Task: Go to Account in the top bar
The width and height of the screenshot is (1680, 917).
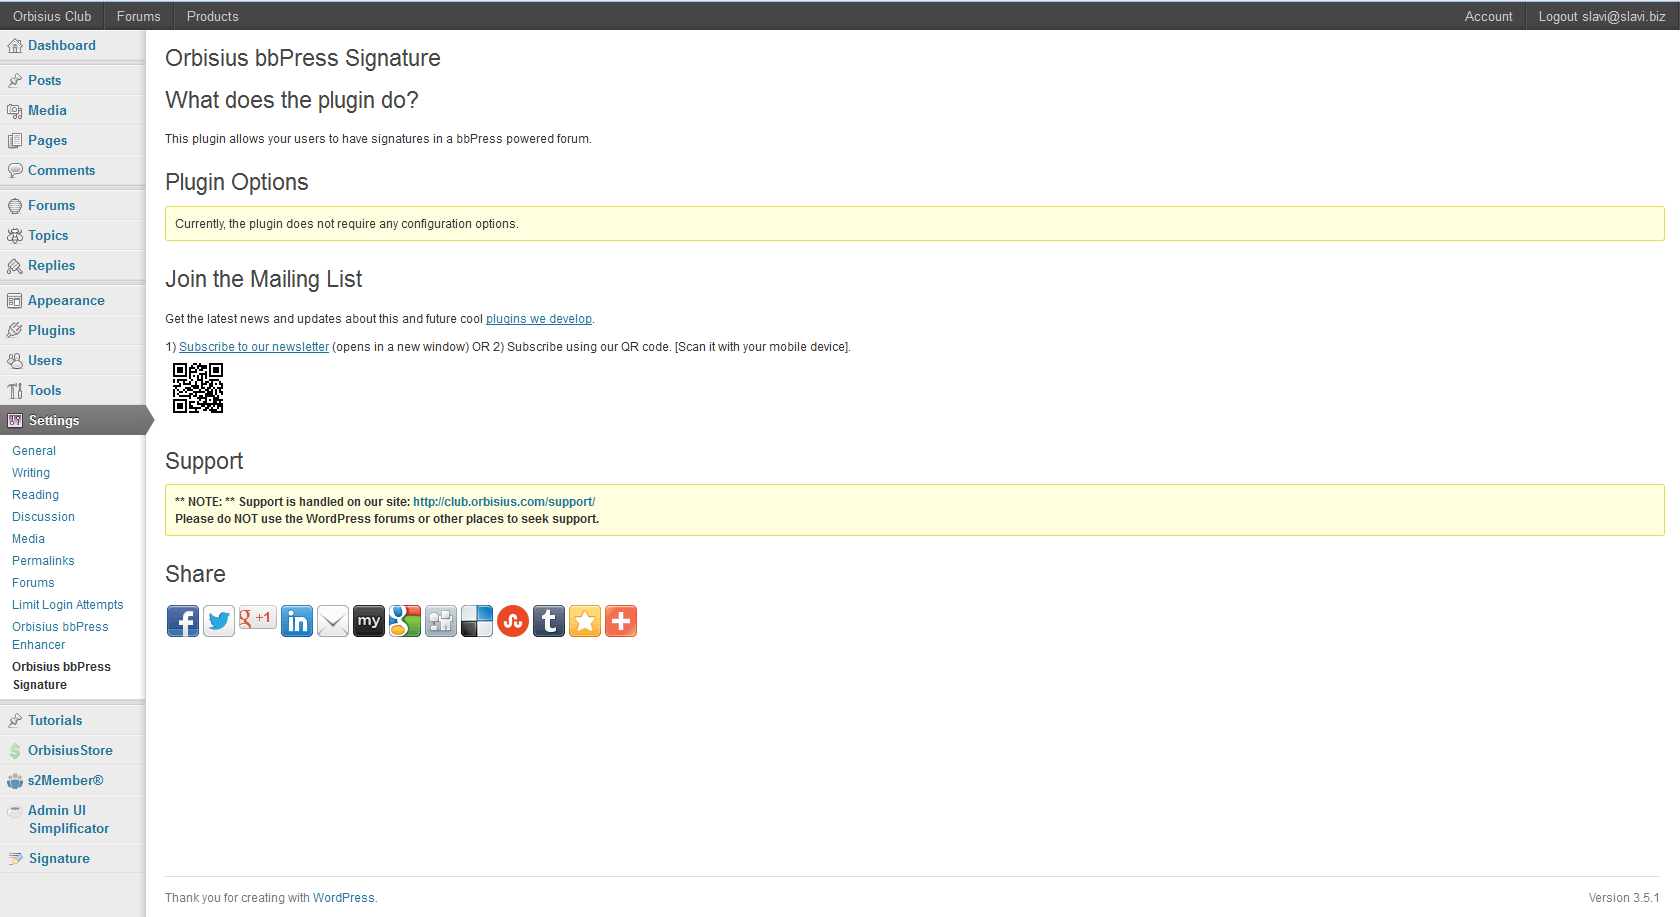Action: 1489,16
